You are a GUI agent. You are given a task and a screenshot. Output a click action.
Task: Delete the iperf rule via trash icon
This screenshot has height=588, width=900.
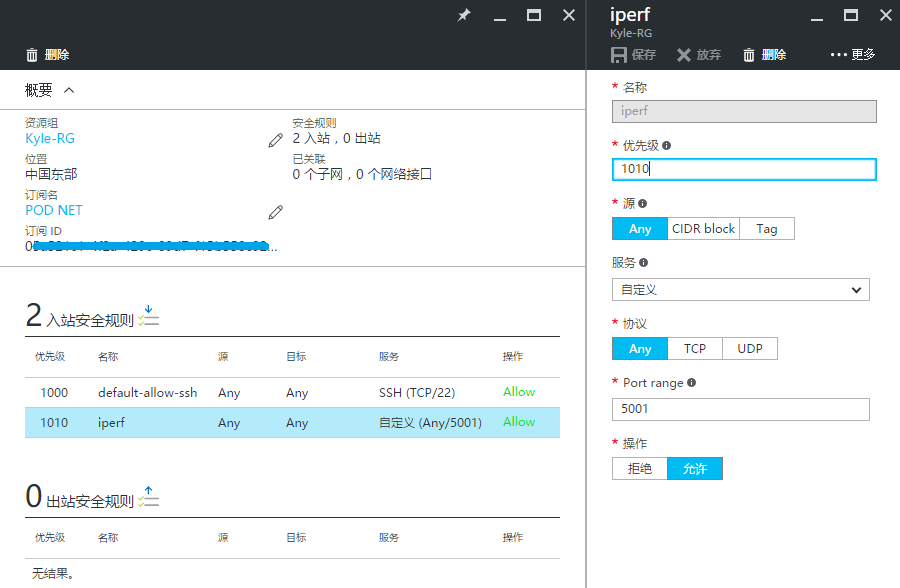(x=749, y=55)
